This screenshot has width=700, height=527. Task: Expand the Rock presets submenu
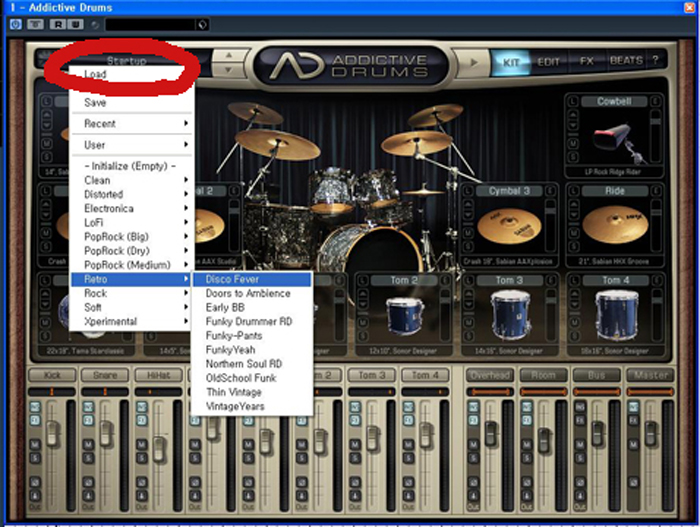[x=132, y=293]
